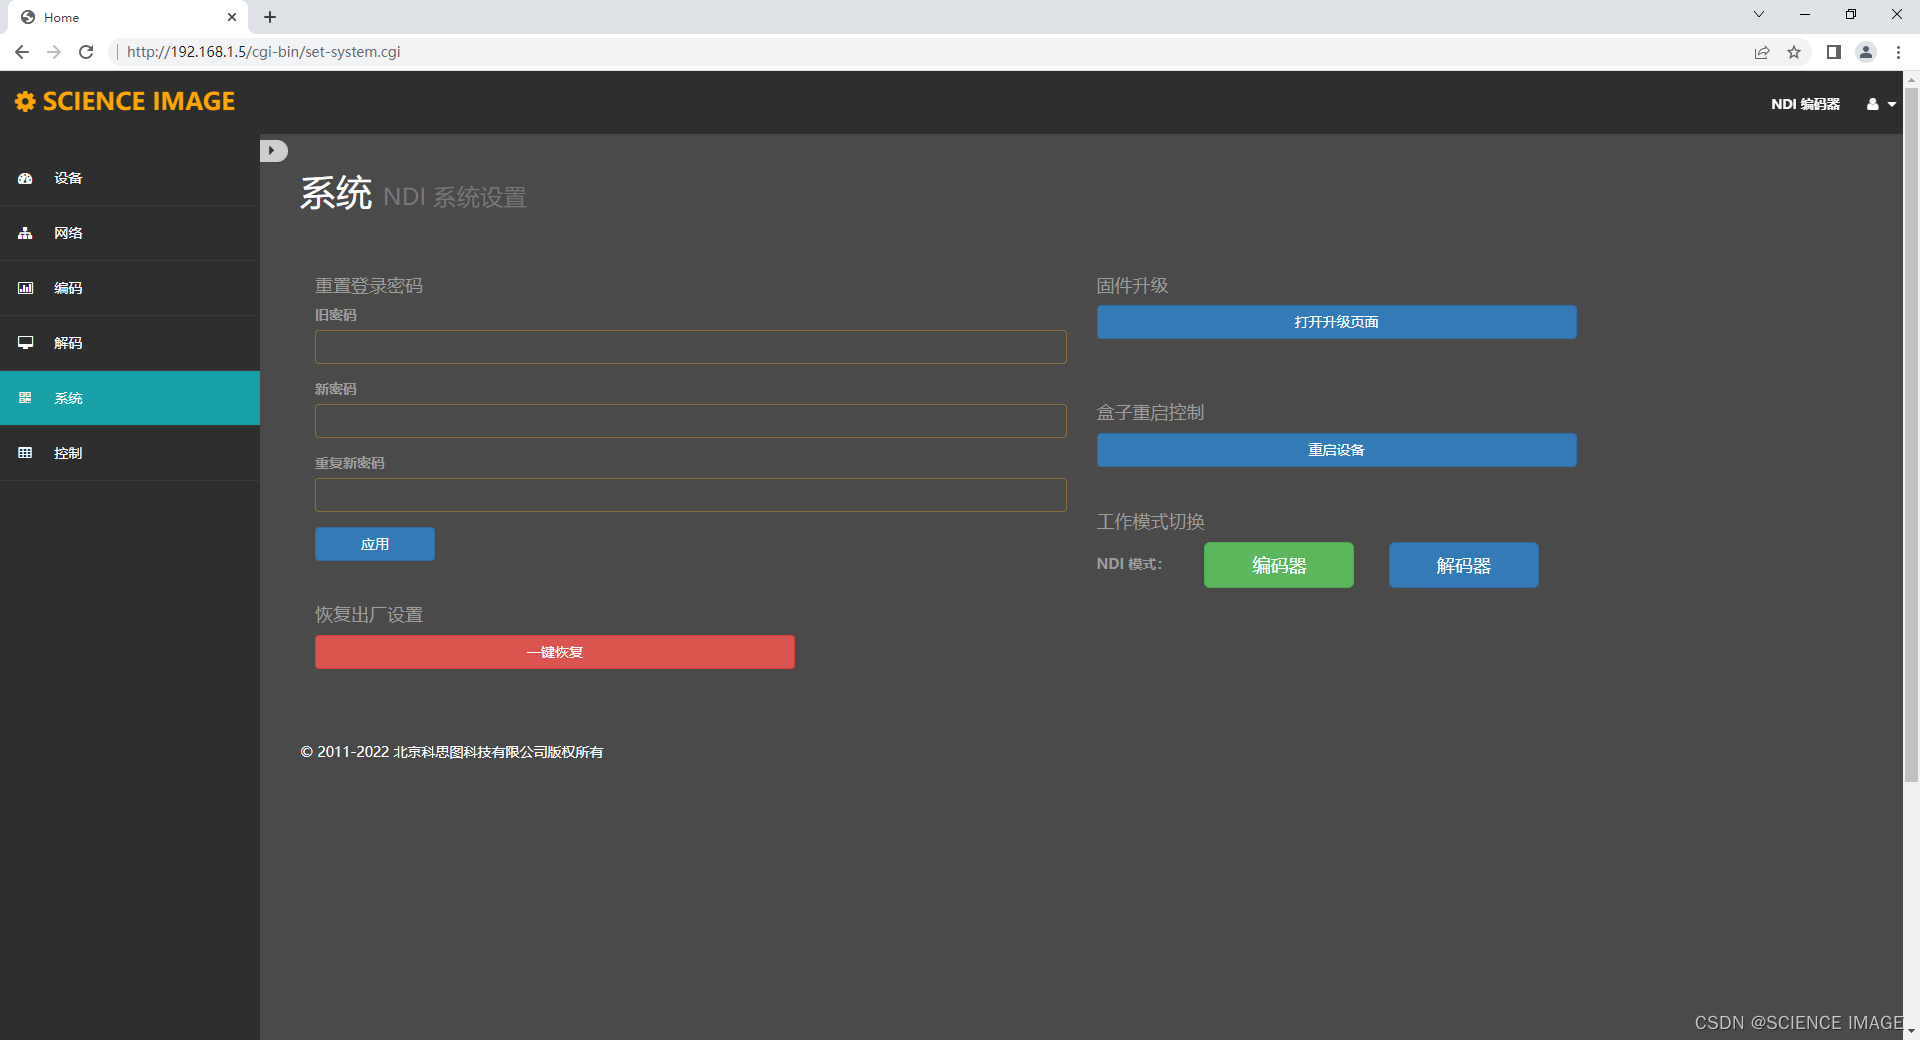
Task: Click the 重启设备 button
Action: (1337, 450)
